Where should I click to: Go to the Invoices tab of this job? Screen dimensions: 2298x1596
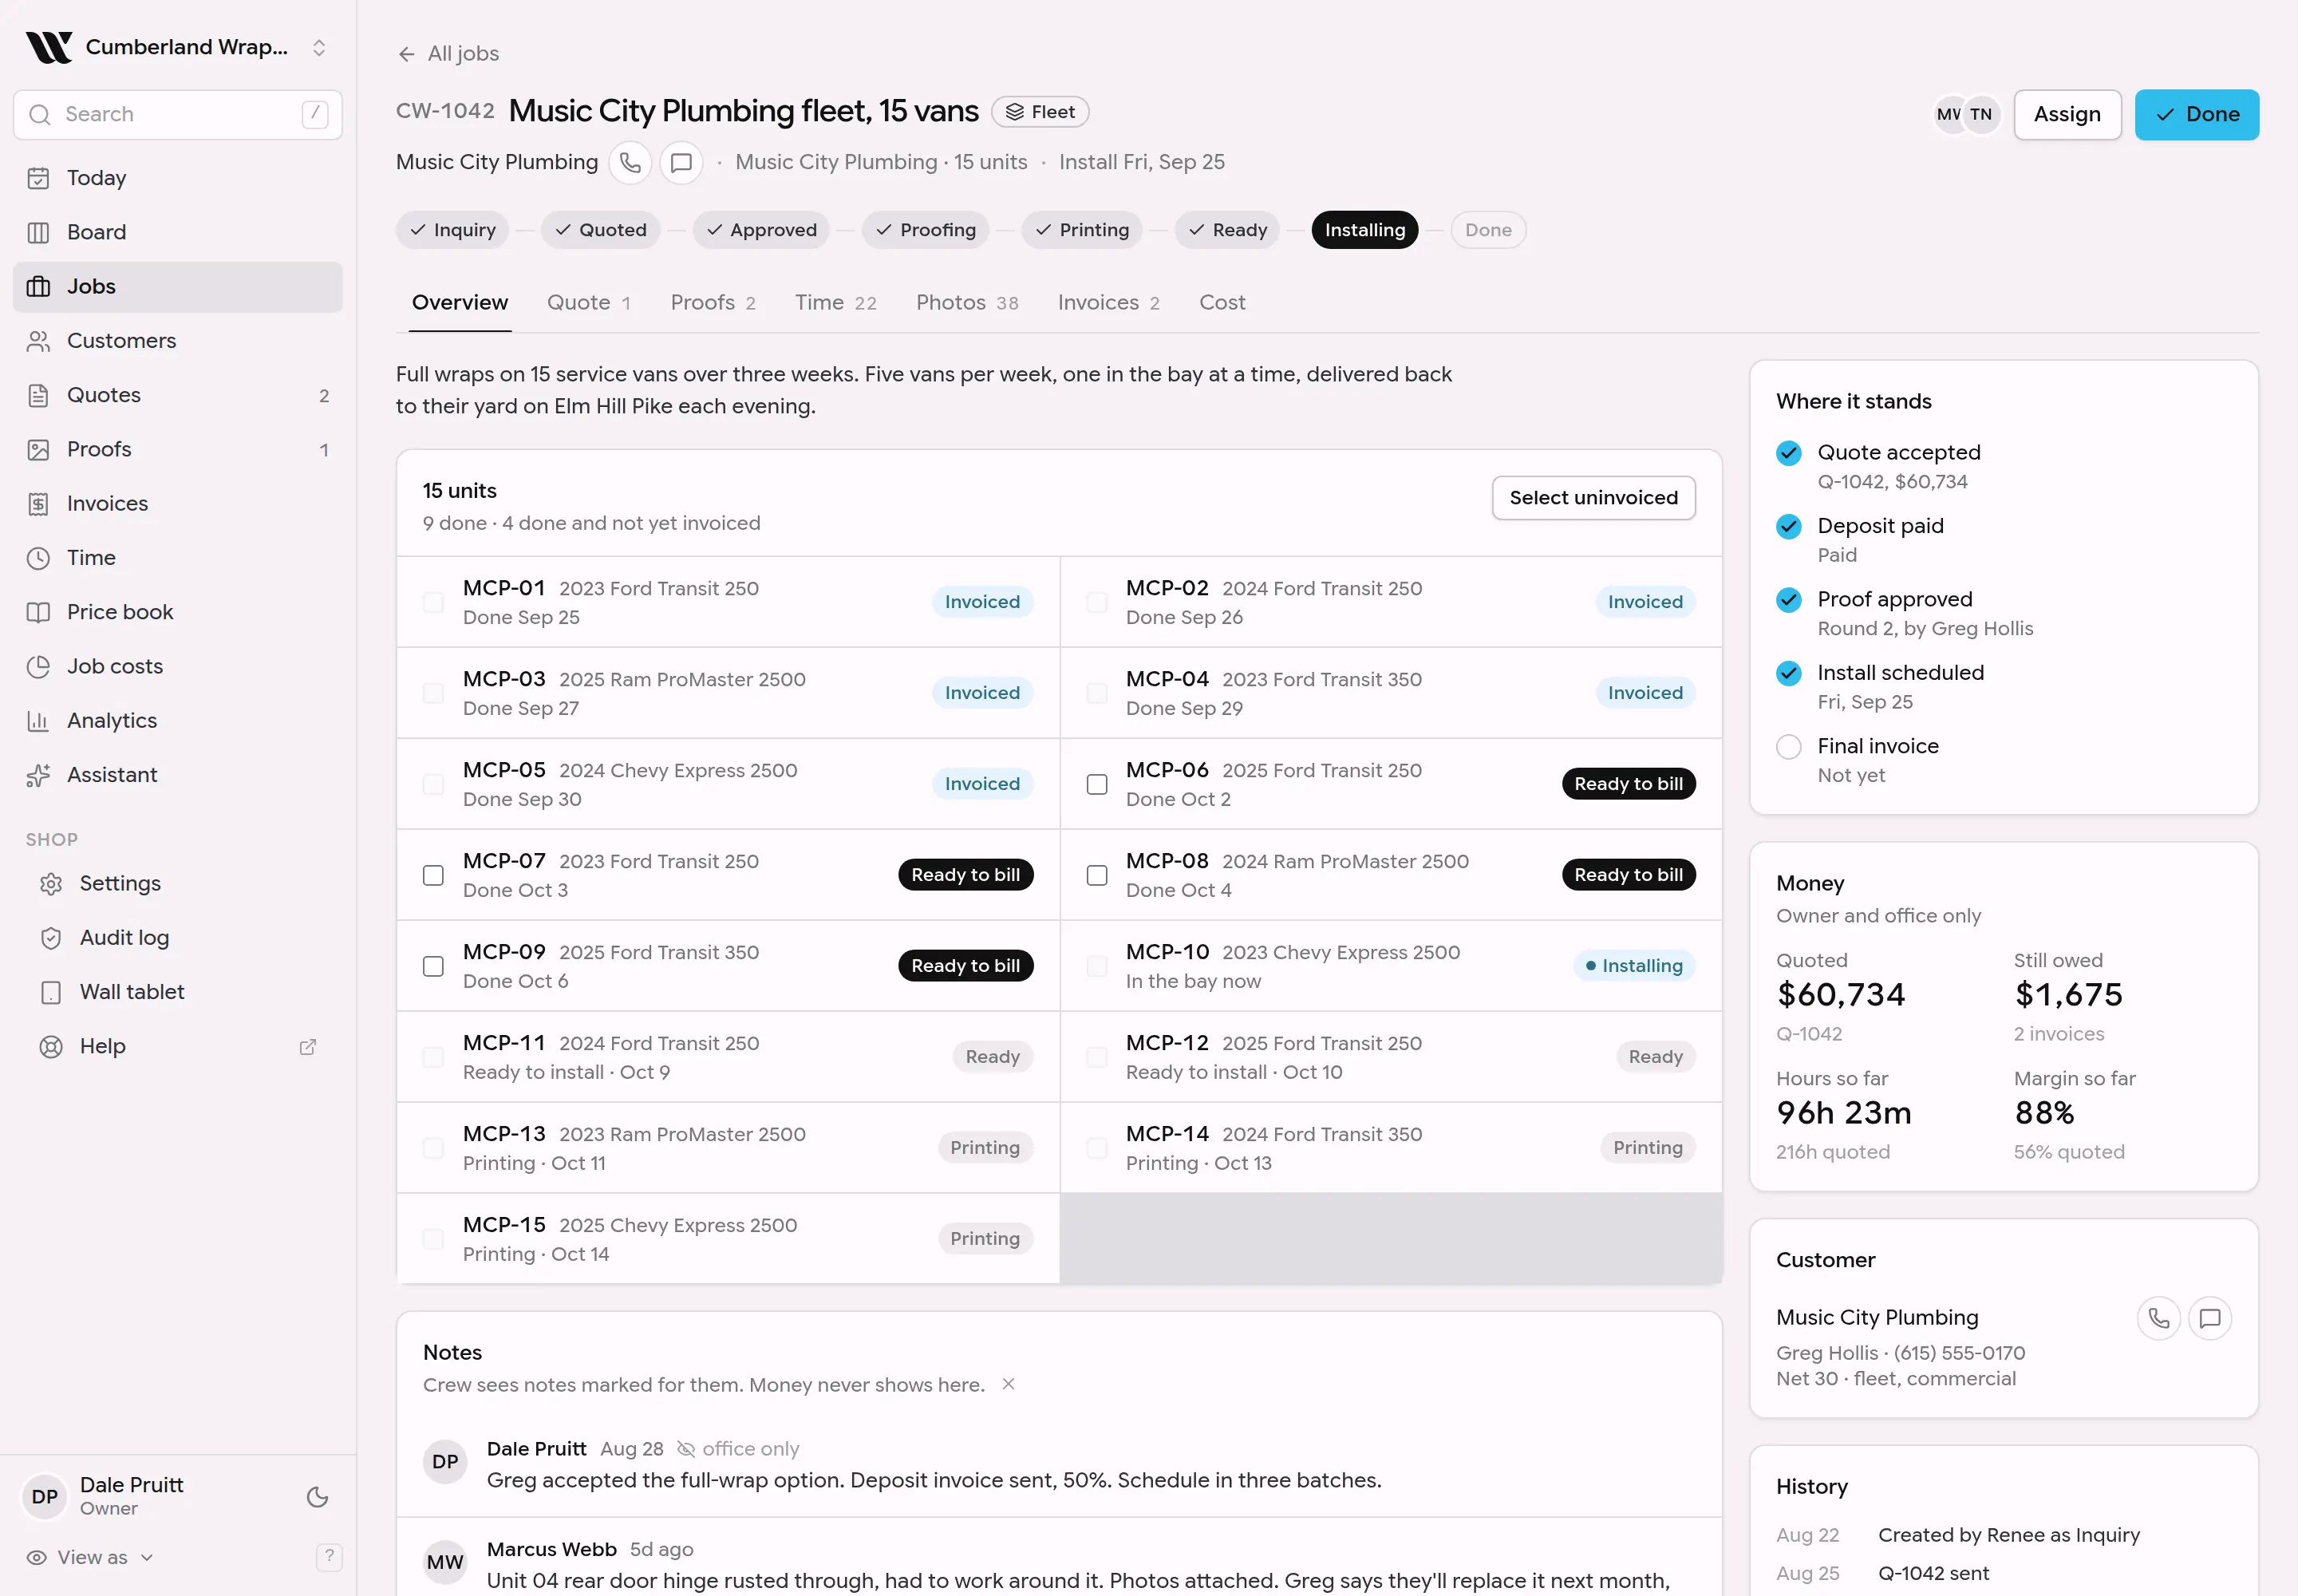(1108, 302)
